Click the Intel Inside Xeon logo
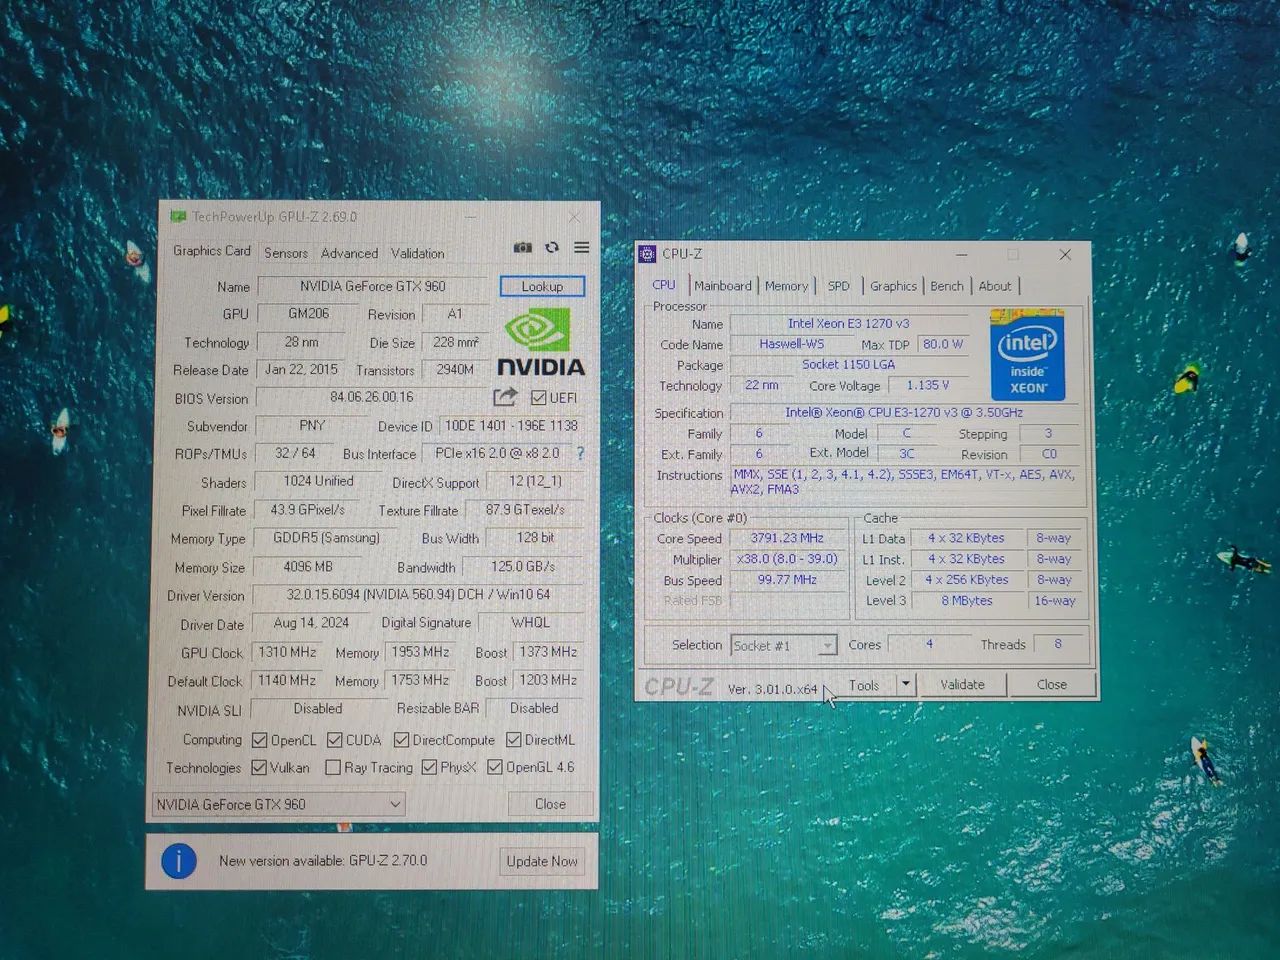 pos(1027,355)
